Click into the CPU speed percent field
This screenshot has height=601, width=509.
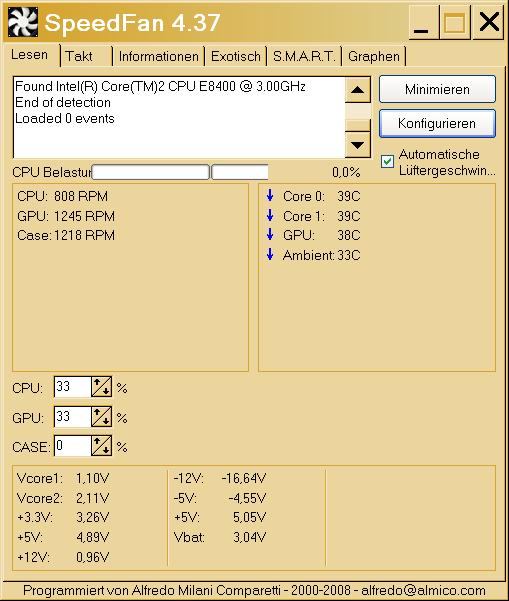[72, 387]
